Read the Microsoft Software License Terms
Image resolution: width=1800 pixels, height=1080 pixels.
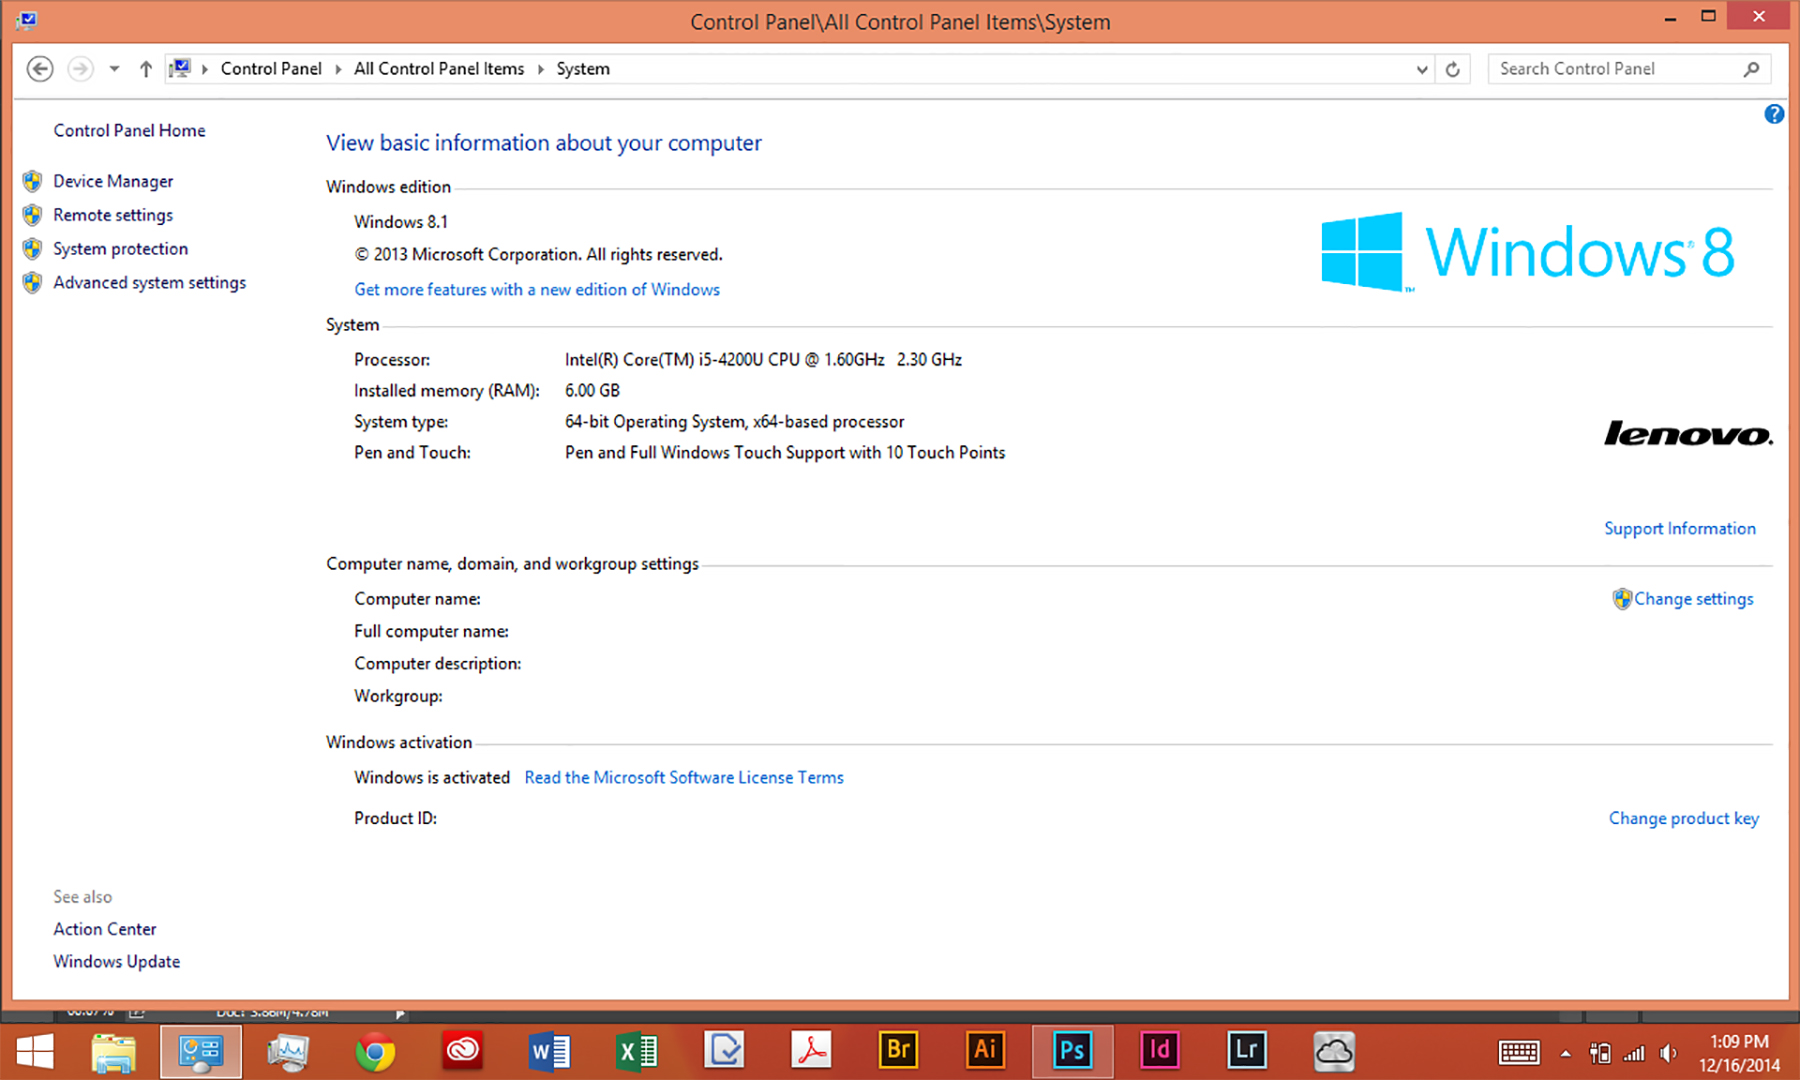(x=684, y=777)
